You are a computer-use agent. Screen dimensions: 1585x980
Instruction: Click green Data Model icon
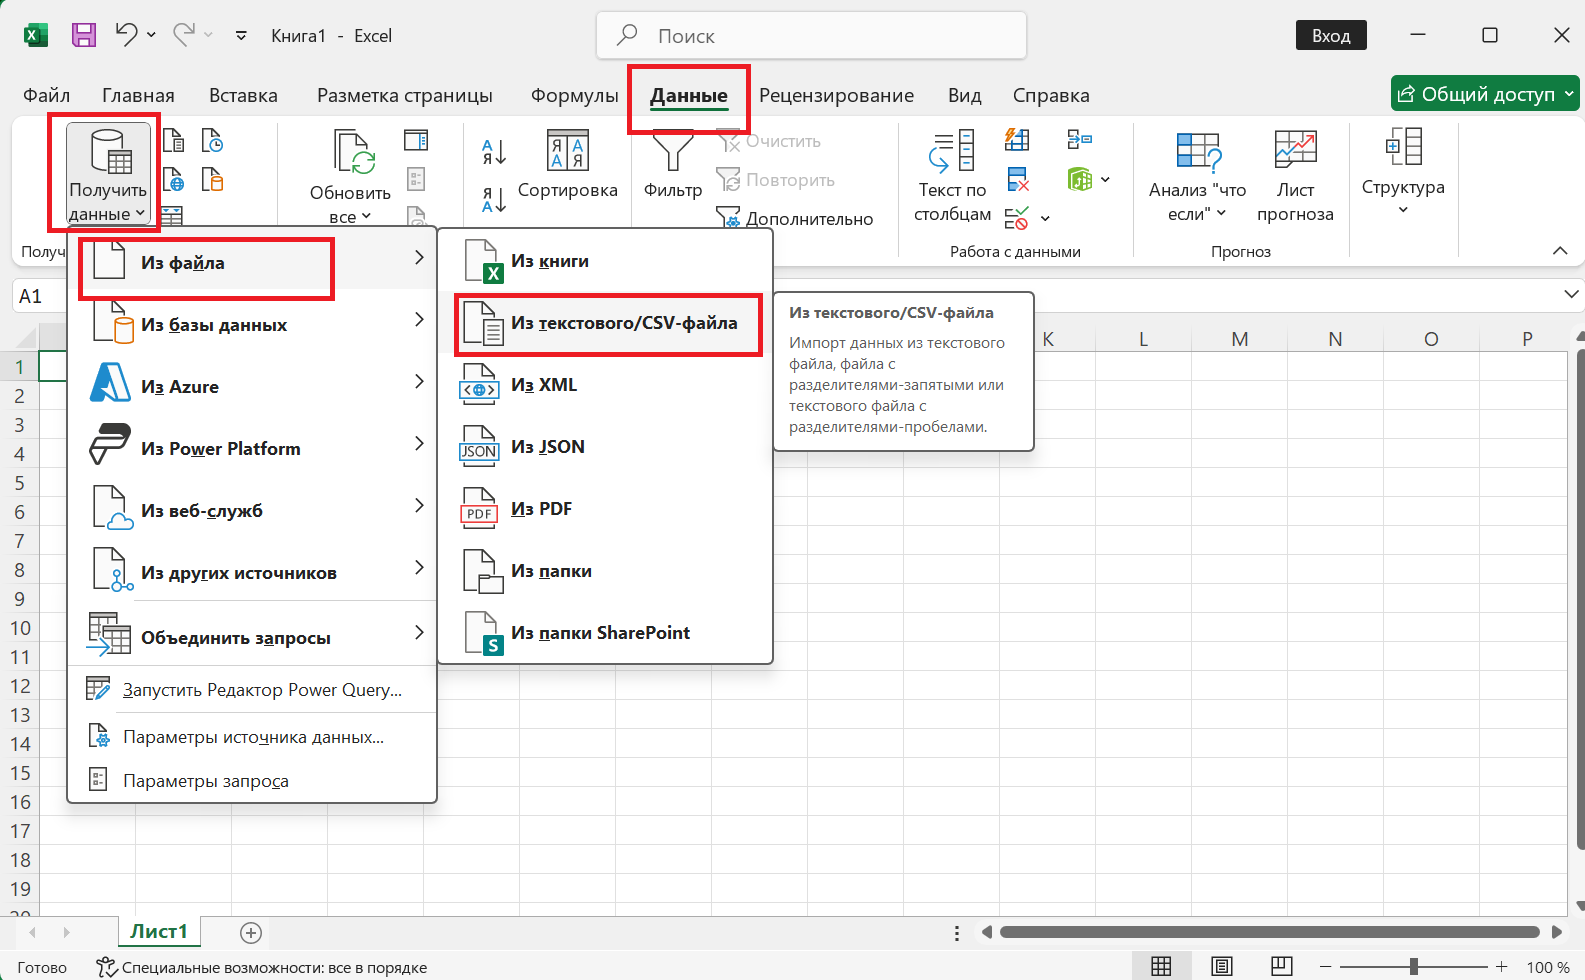(x=1080, y=179)
